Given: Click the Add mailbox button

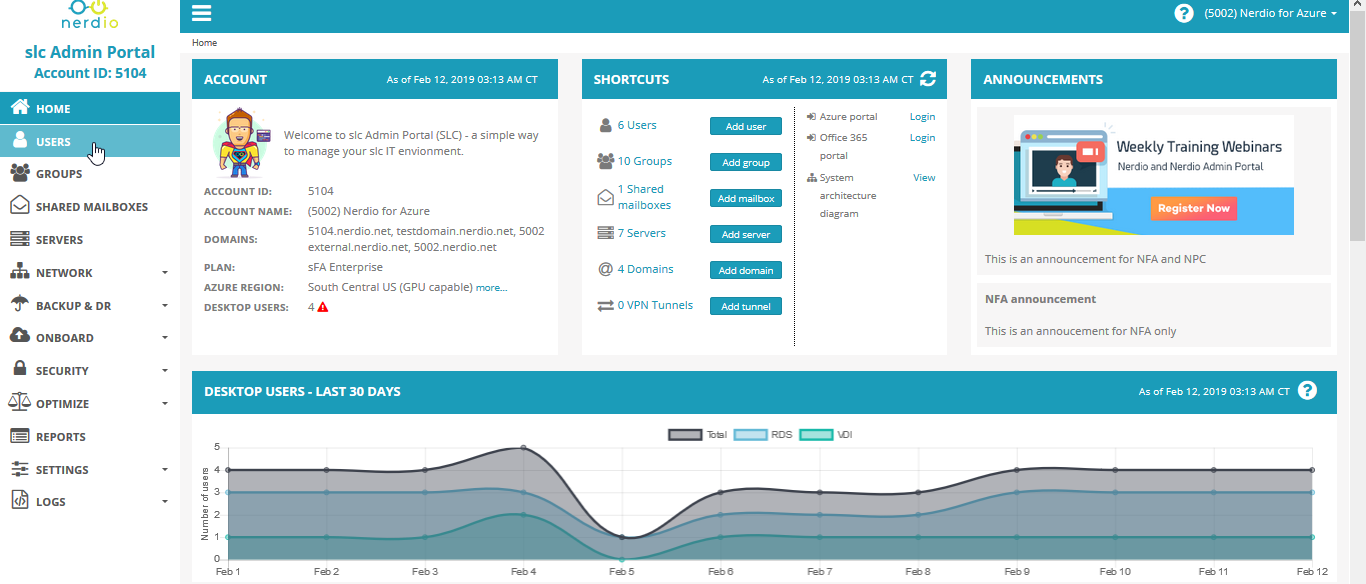Looking at the screenshot, I should (x=746, y=198).
